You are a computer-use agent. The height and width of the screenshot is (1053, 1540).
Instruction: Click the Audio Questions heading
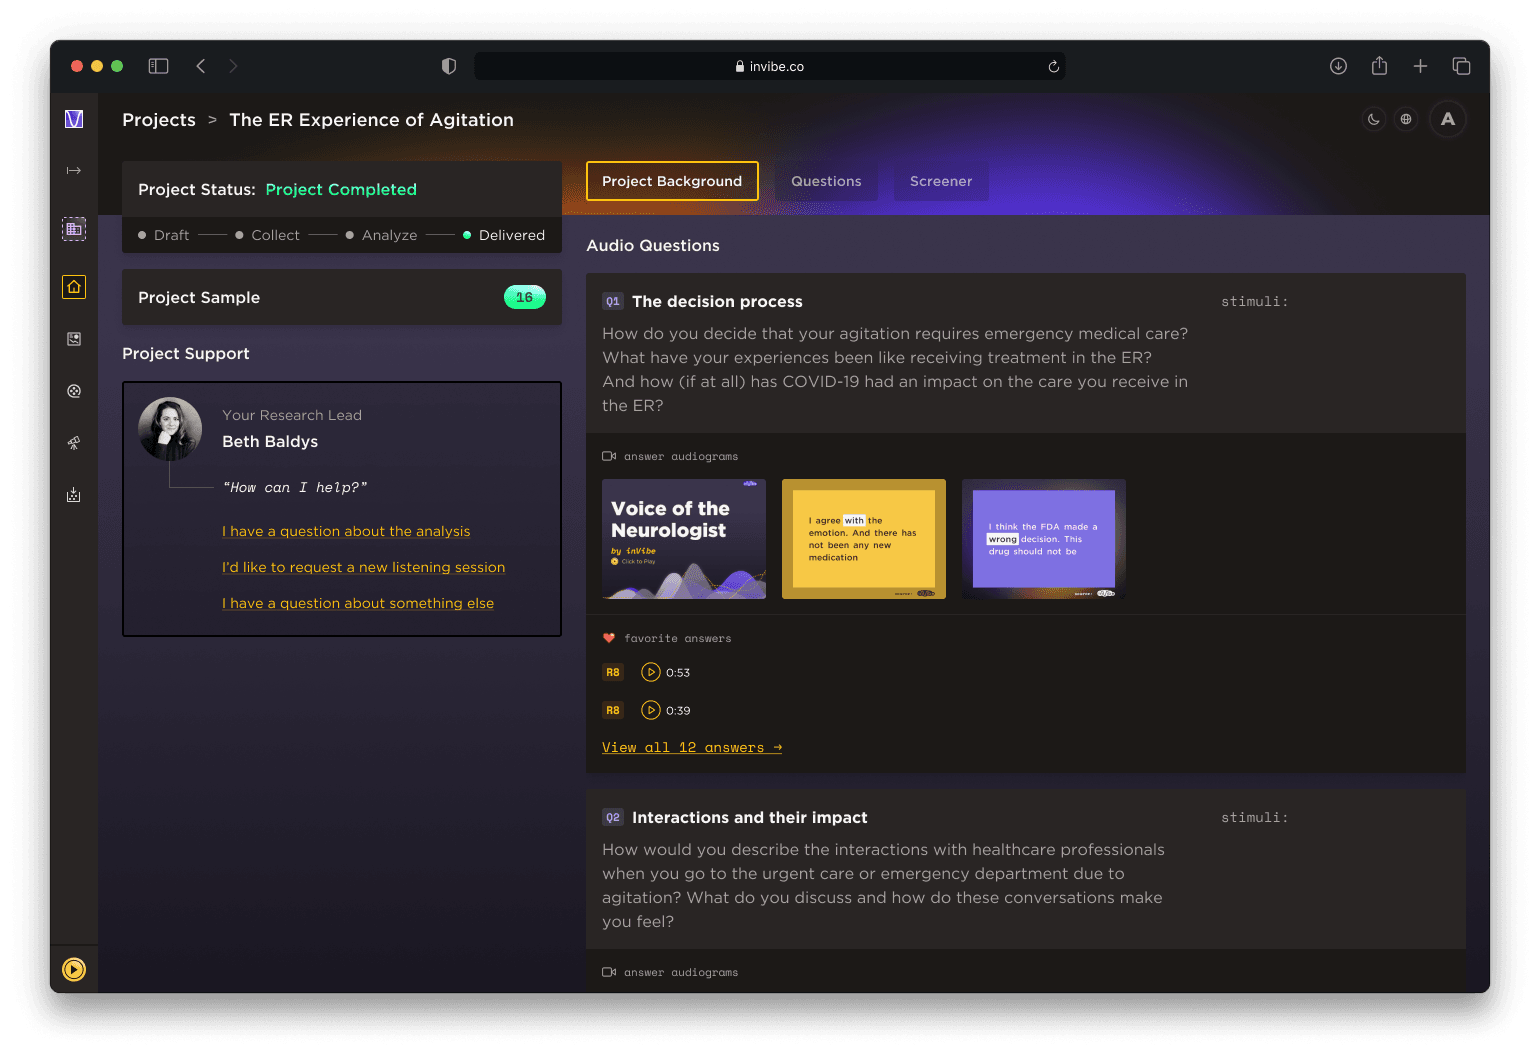tap(653, 245)
